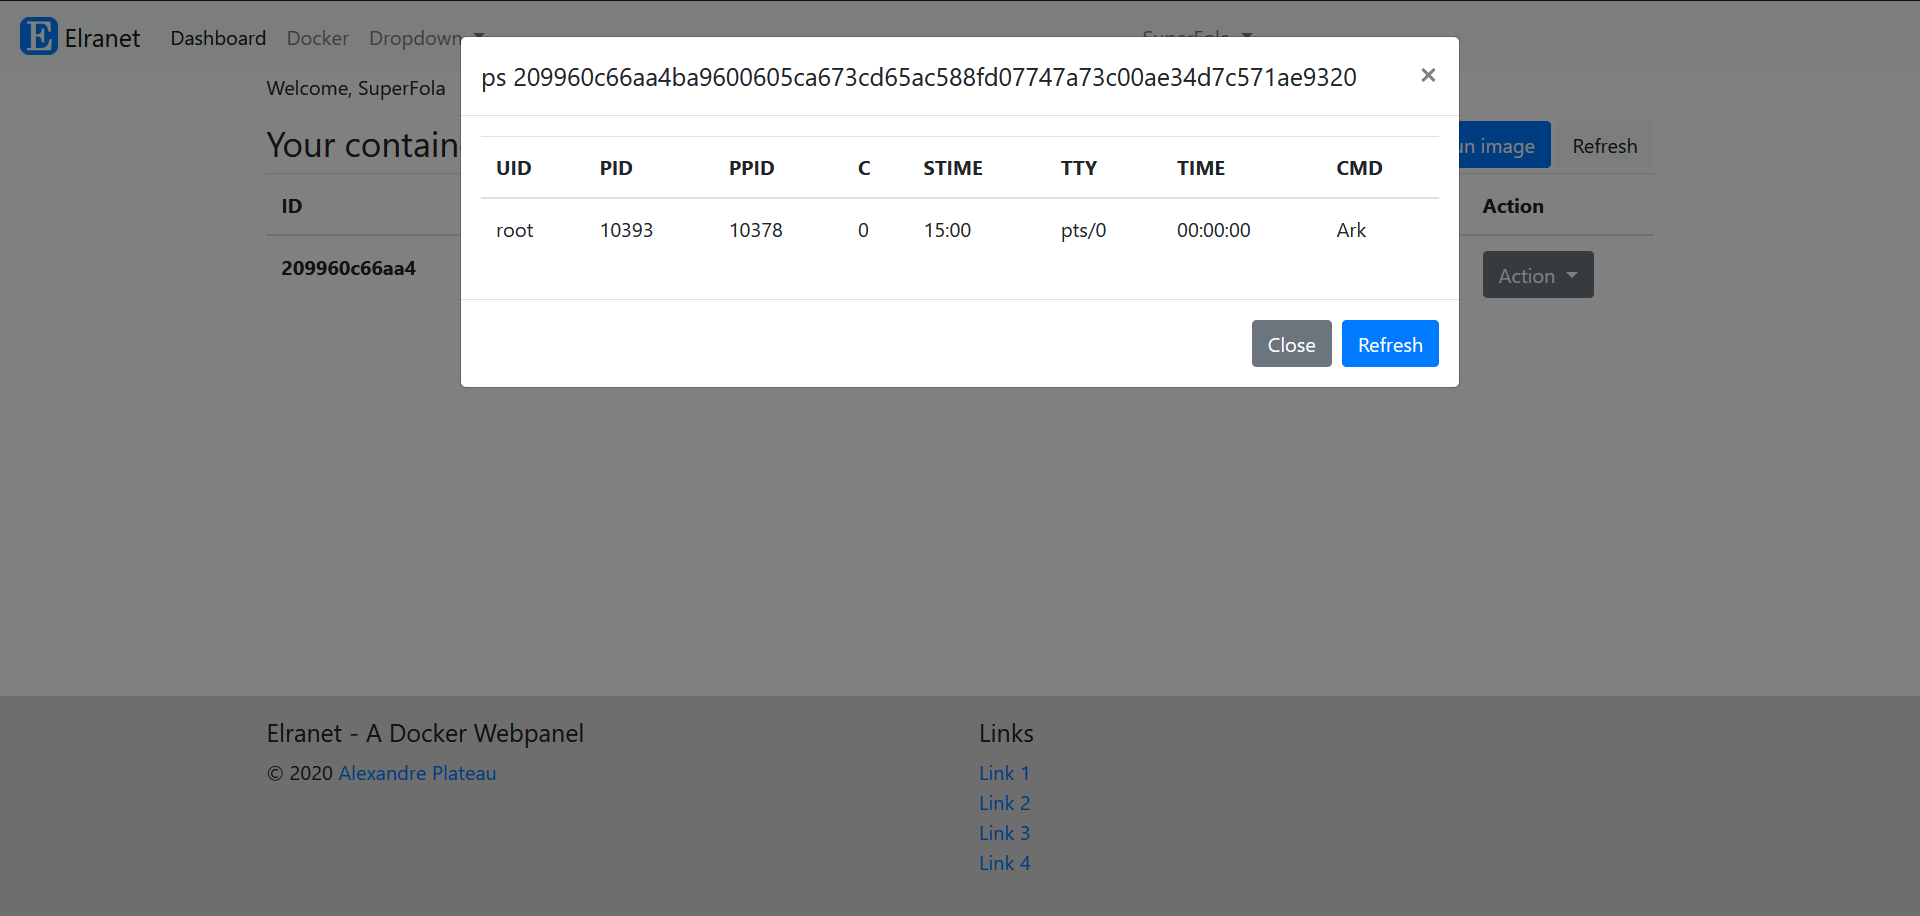The height and width of the screenshot is (916, 1920).
Task: Open footer Link 4
Action: click(1004, 863)
